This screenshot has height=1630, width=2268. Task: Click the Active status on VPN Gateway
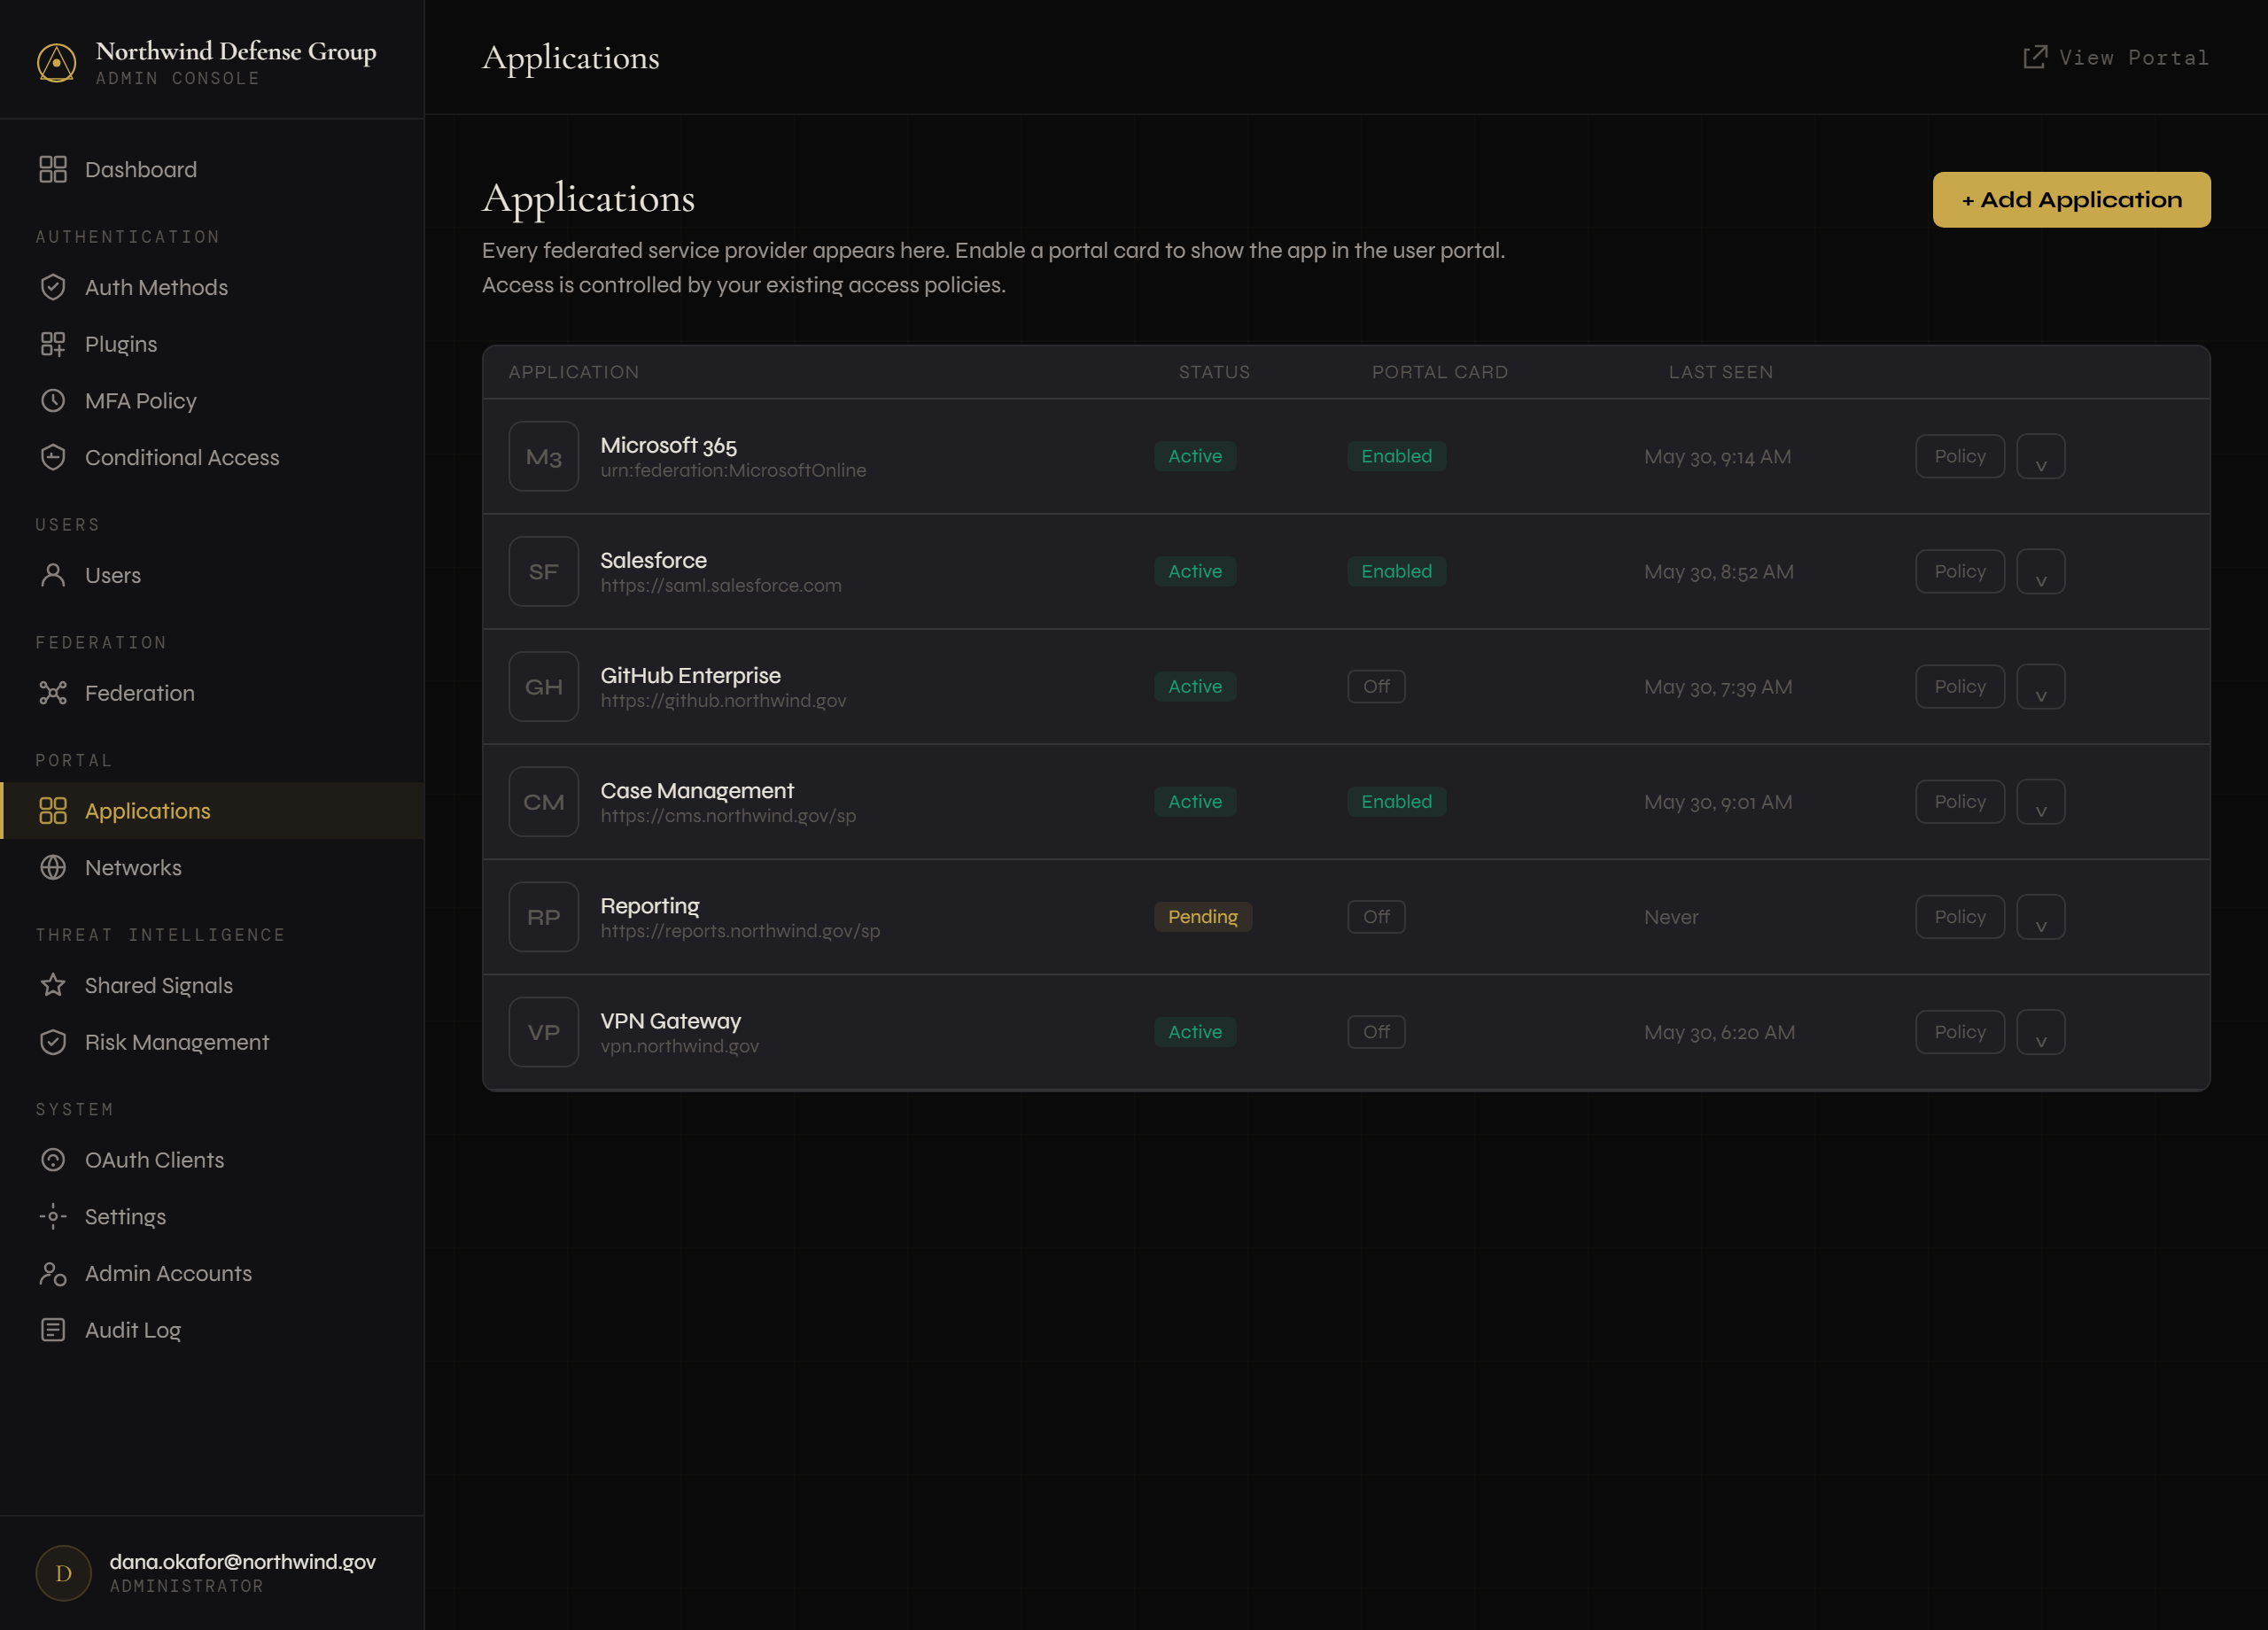tap(1195, 1032)
